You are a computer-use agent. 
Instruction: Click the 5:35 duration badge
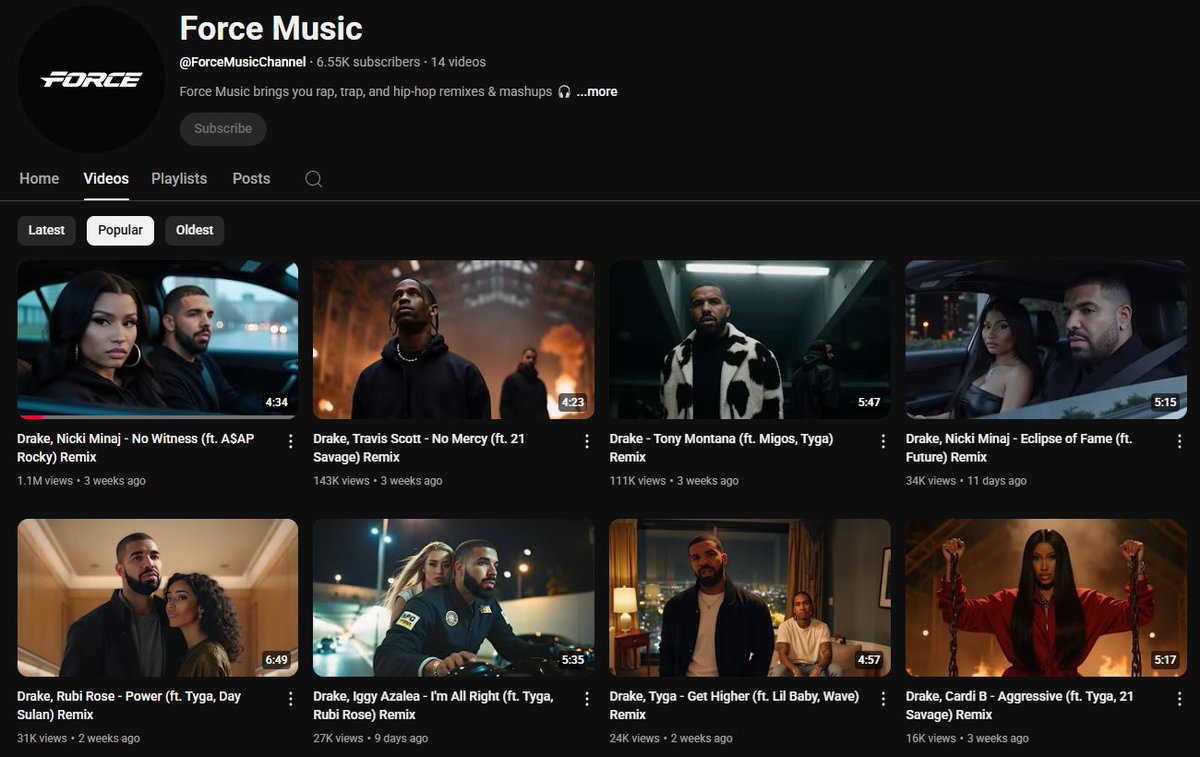(x=573, y=660)
